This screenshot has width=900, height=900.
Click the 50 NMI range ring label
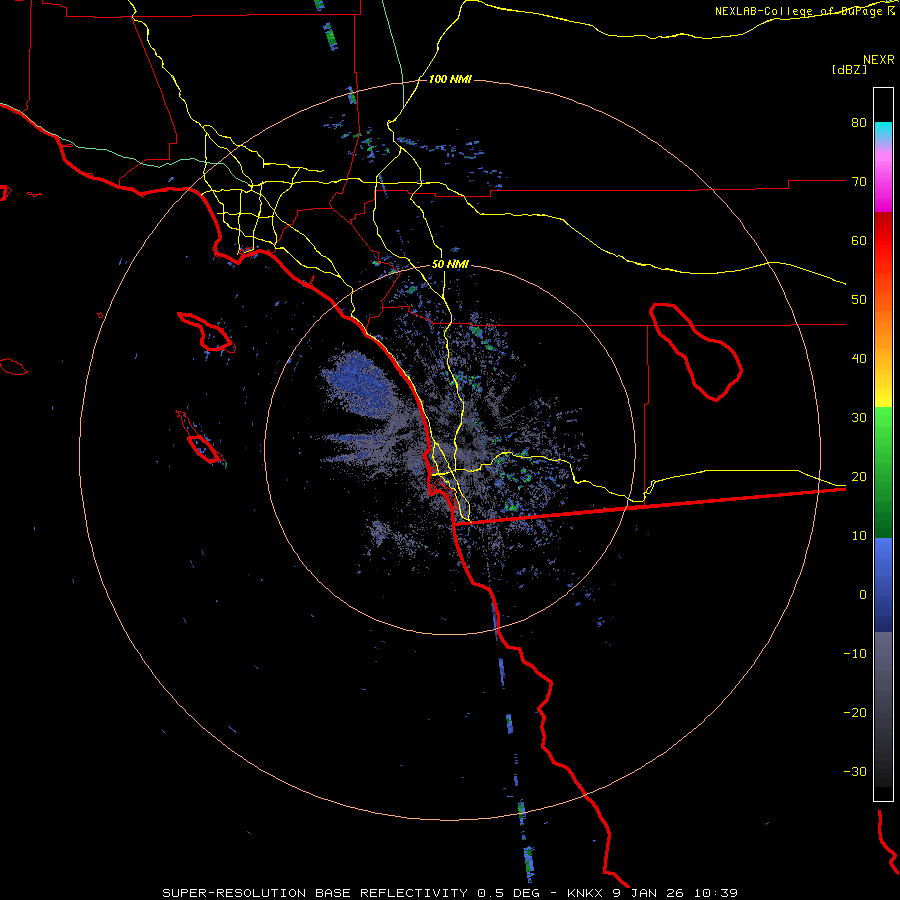(450, 265)
